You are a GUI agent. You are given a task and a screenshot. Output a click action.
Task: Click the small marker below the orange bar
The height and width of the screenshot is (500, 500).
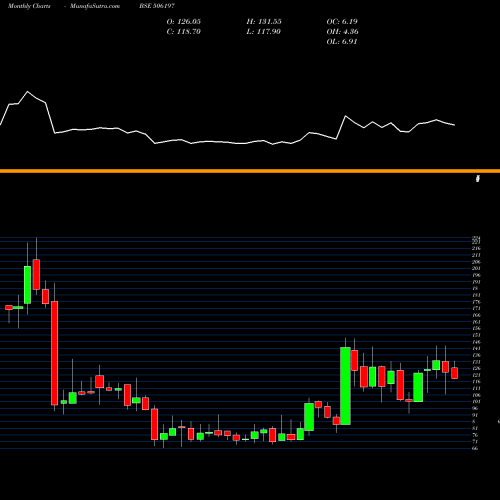coord(478,179)
